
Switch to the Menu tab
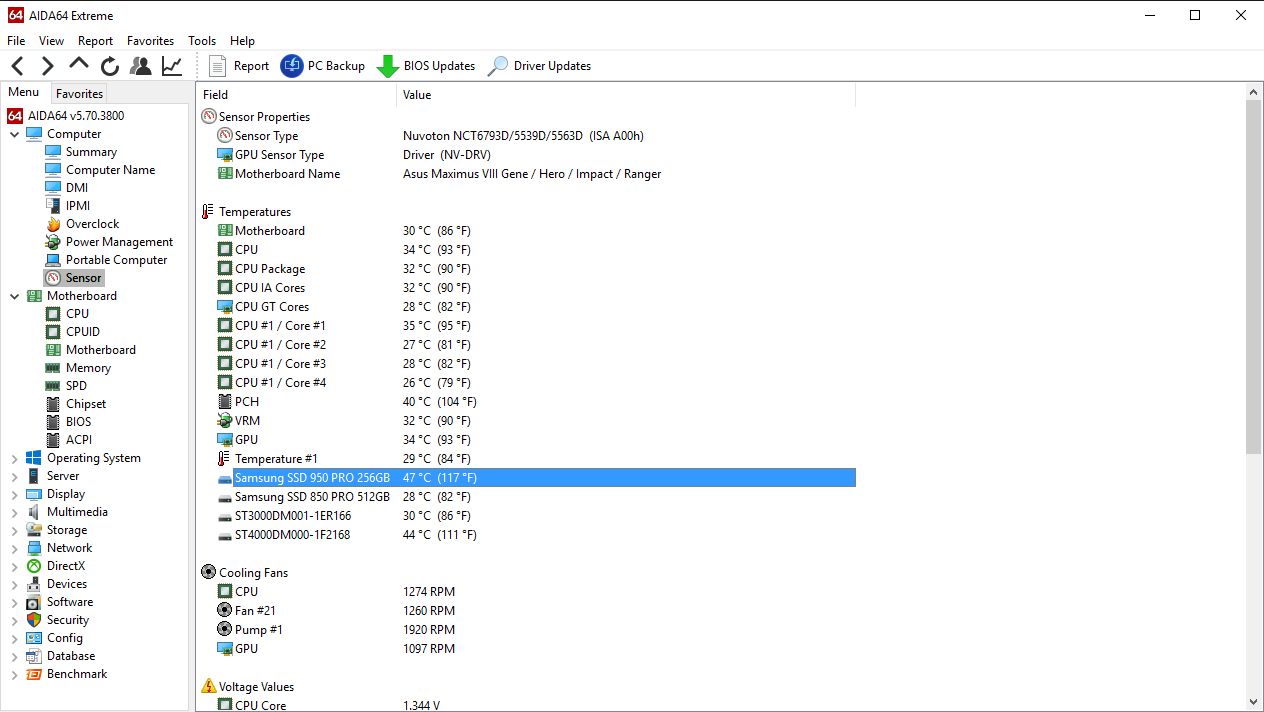24,93
